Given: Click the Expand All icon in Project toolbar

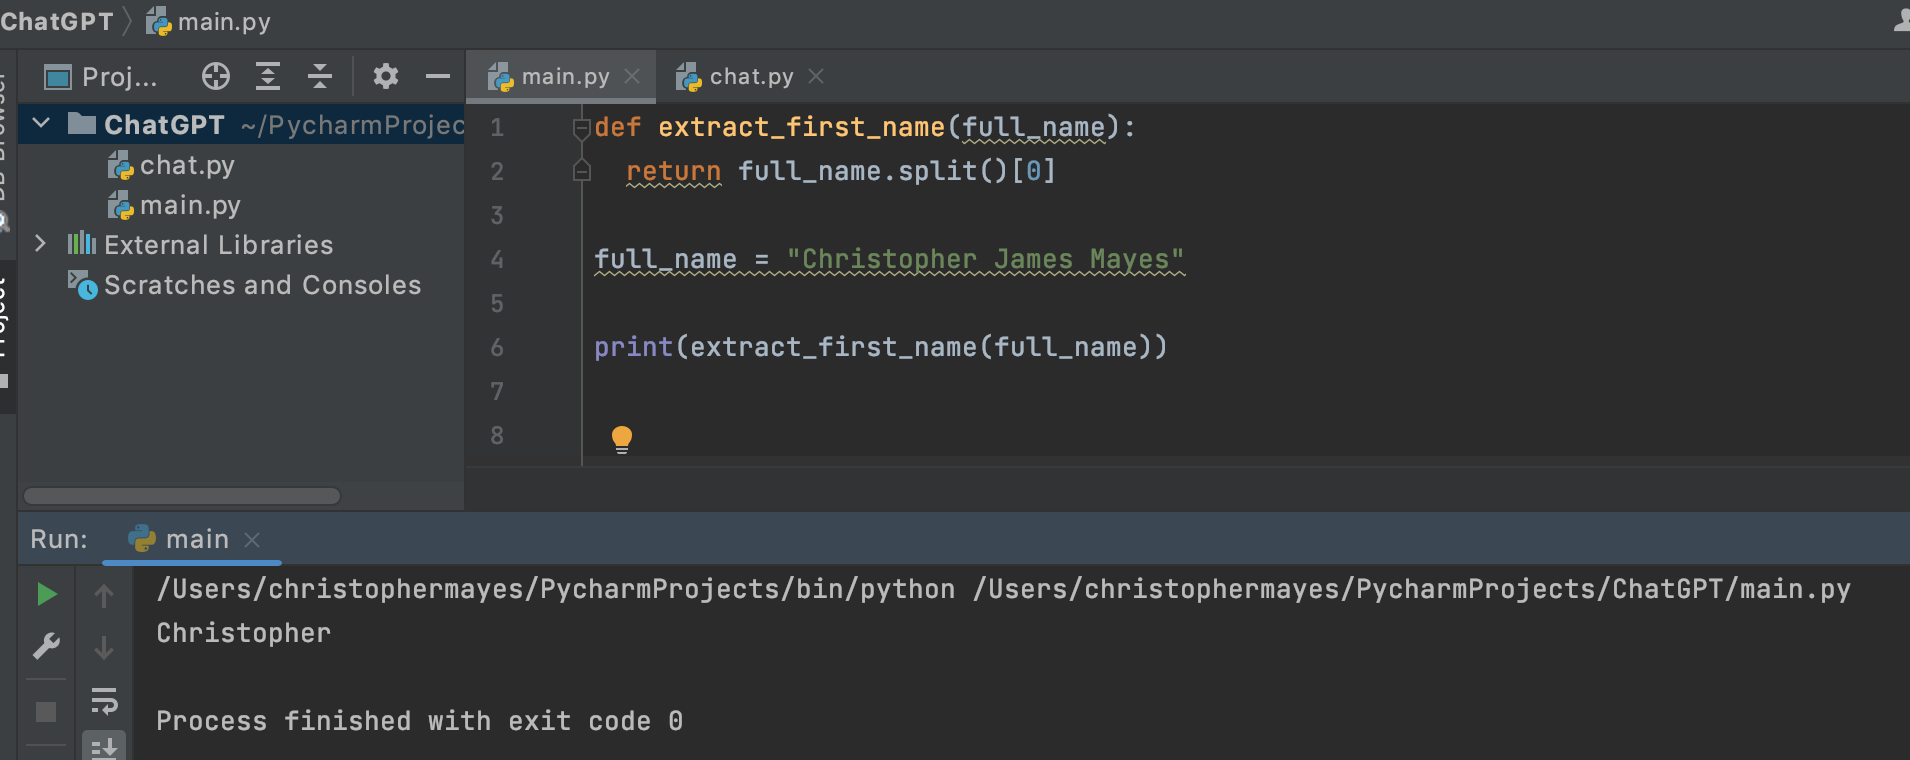Looking at the screenshot, I should [267, 77].
